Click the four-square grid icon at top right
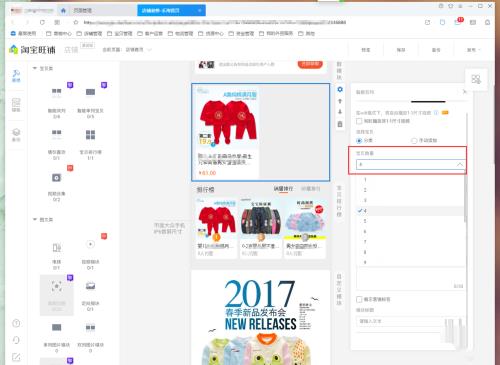The image size is (500, 365). tap(476, 79)
